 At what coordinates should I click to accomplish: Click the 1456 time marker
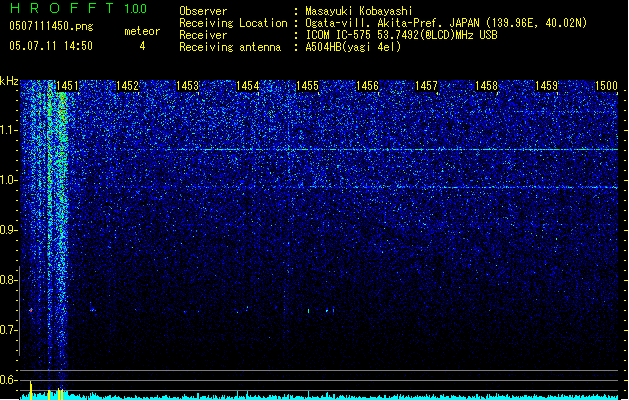[367, 86]
